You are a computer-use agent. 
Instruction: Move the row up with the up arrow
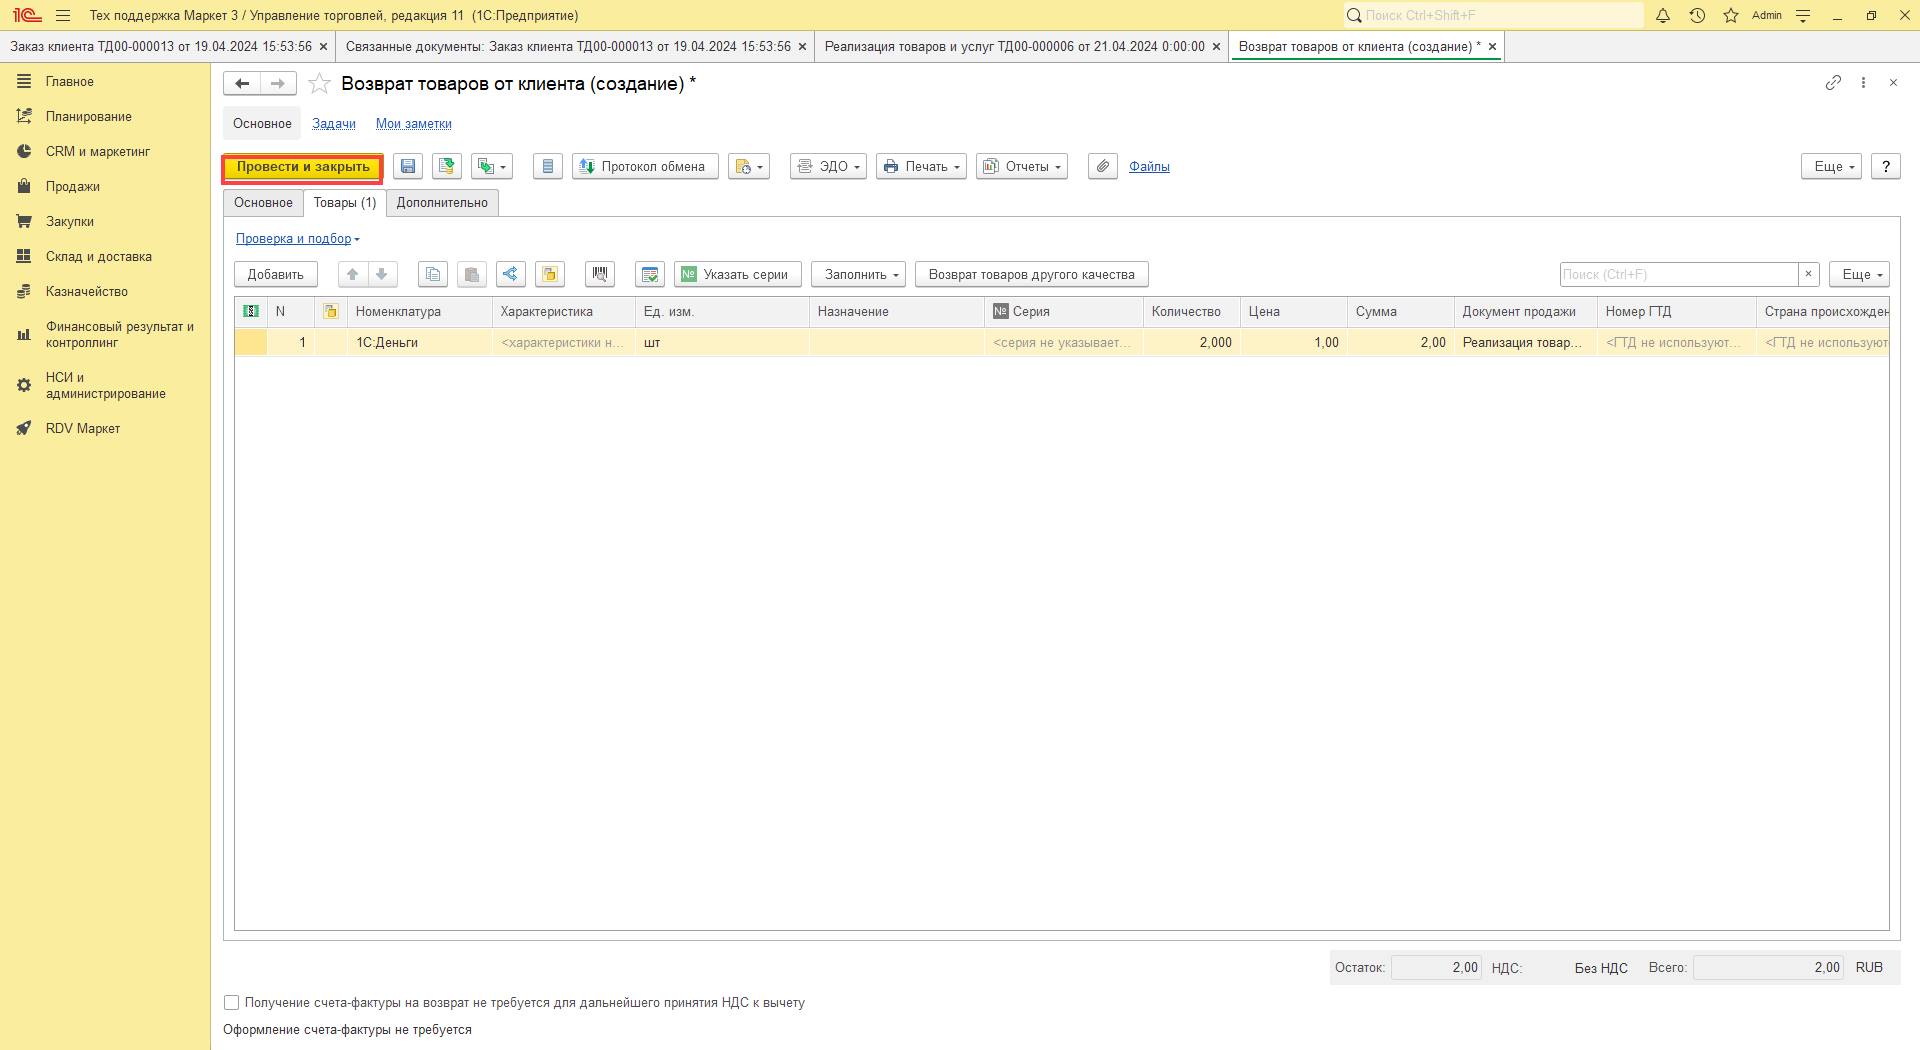pyautogui.click(x=352, y=275)
